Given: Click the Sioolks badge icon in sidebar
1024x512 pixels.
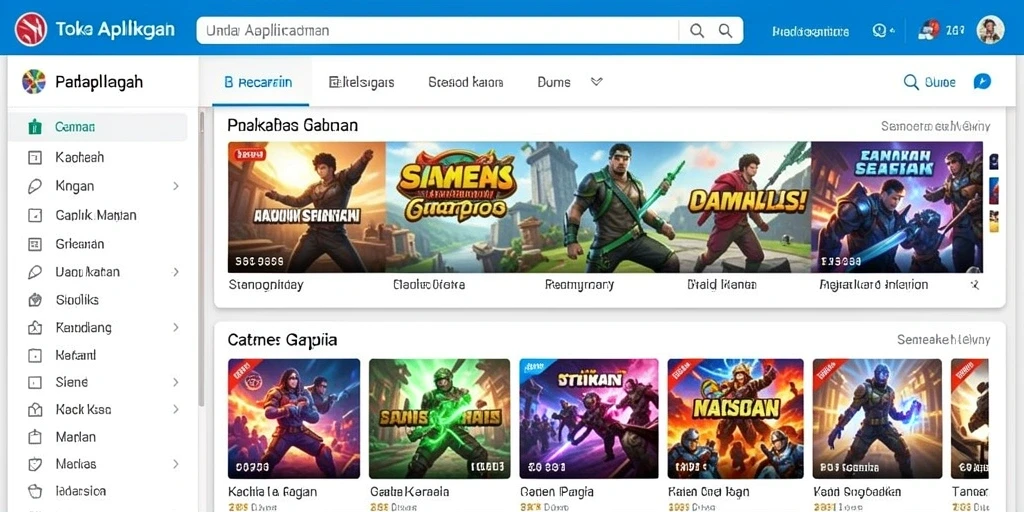Looking at the screenshot, I should [35, 300].
